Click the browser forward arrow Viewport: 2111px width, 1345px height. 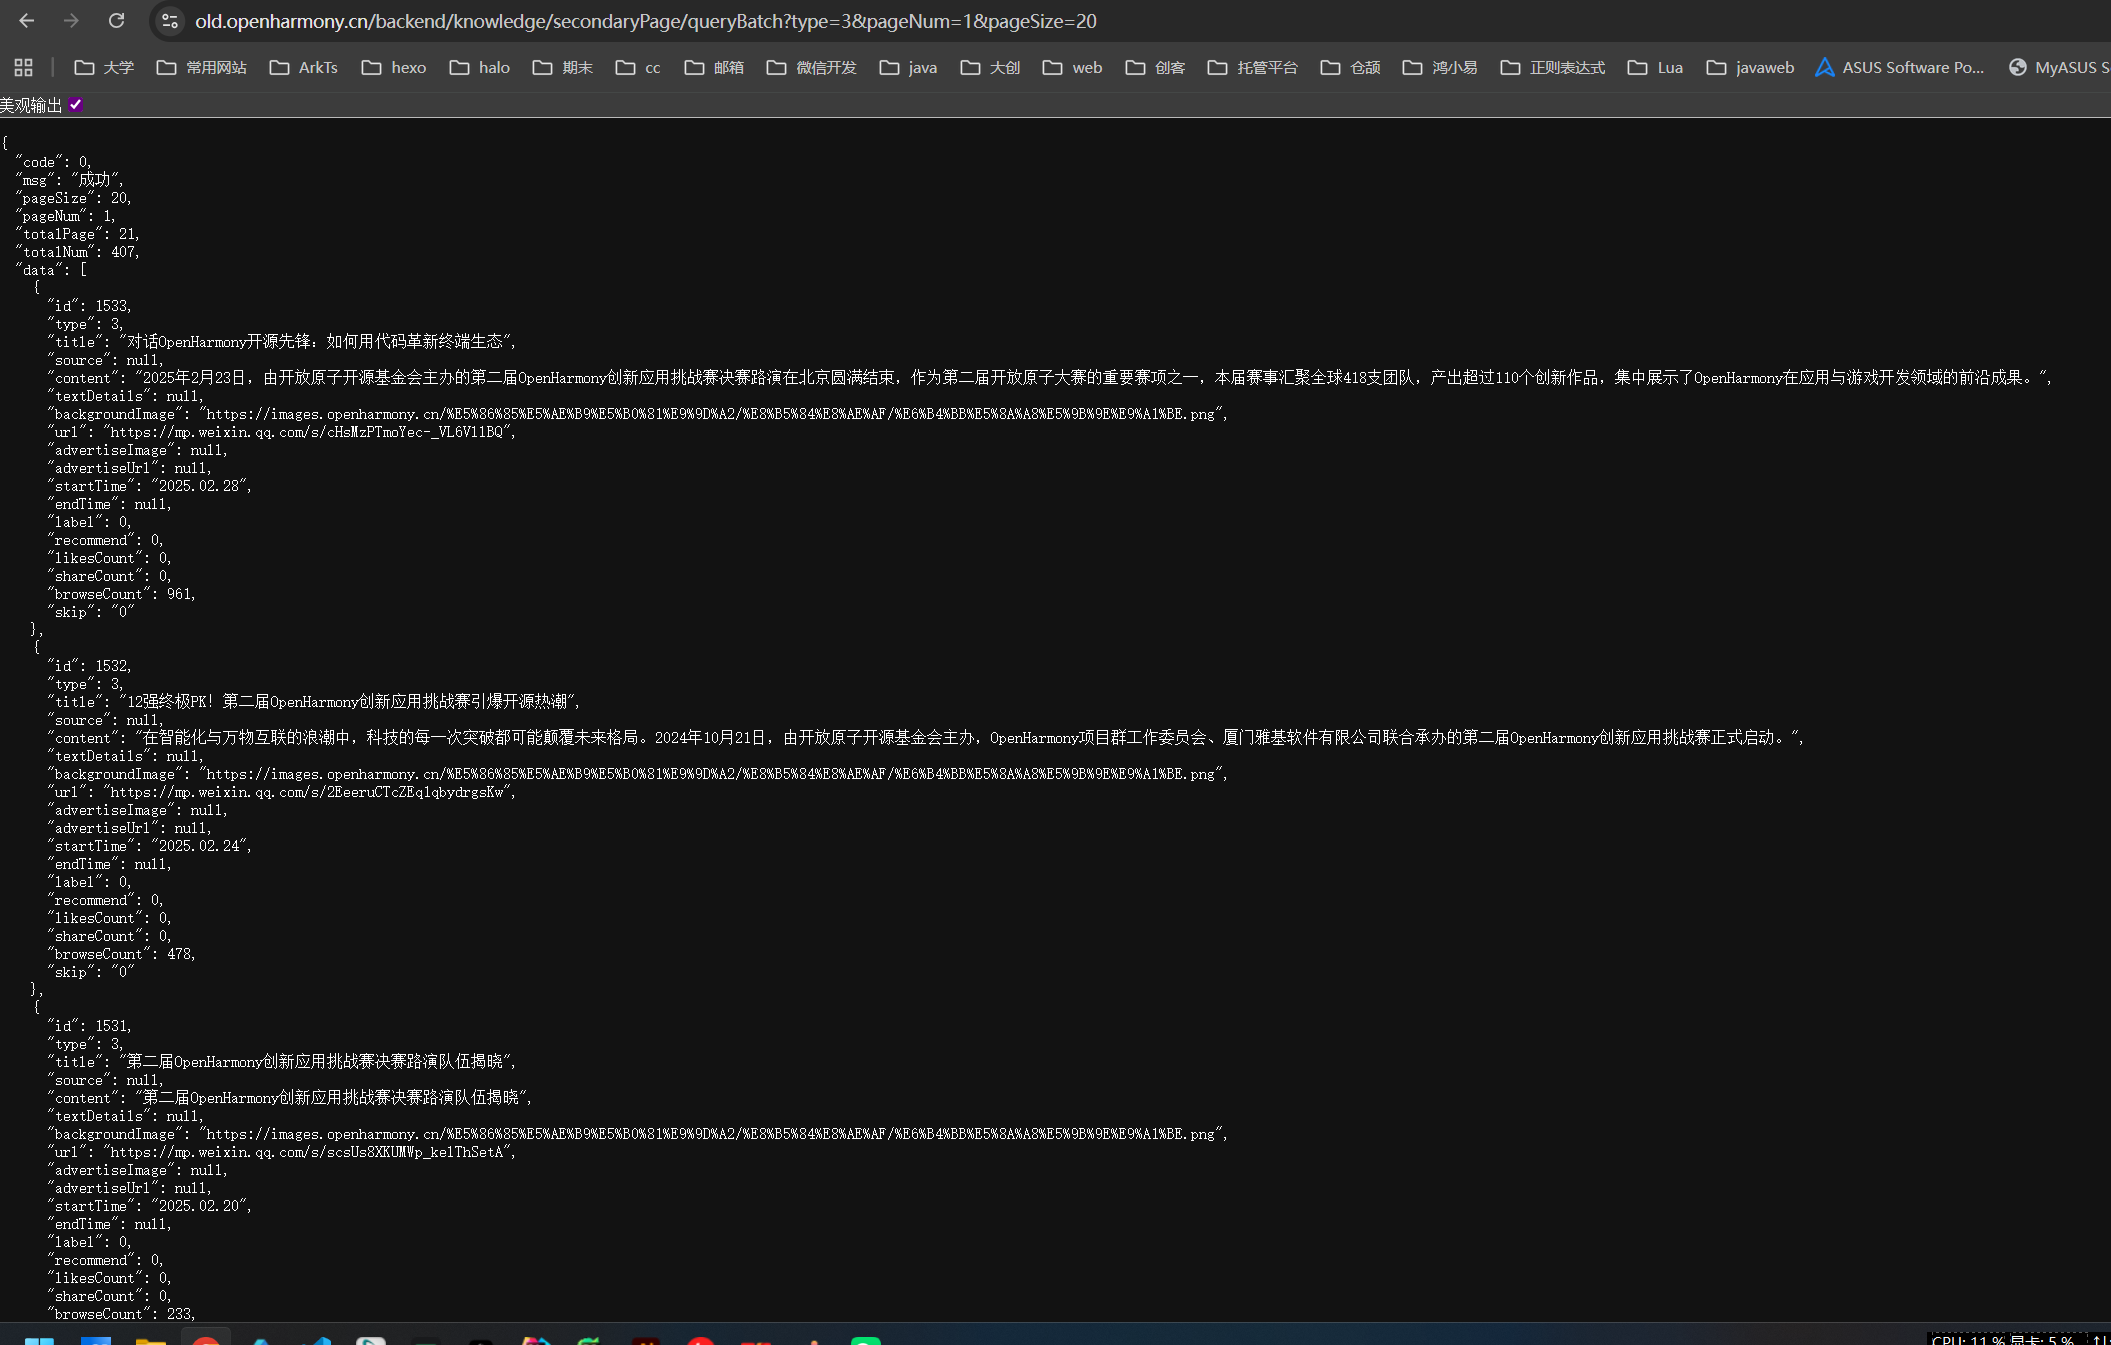click(x=71, y=21)
